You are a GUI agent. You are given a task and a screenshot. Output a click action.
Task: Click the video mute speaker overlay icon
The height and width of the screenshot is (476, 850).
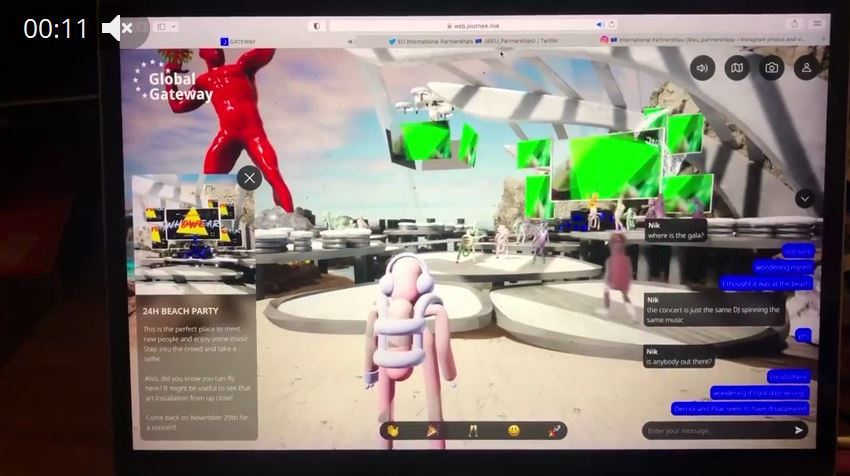pyautogui.click(x=117, y=28)
